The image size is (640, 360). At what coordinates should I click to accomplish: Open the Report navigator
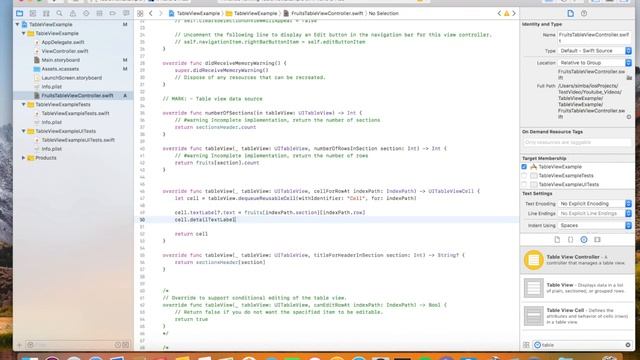click(x=126, y=13)
